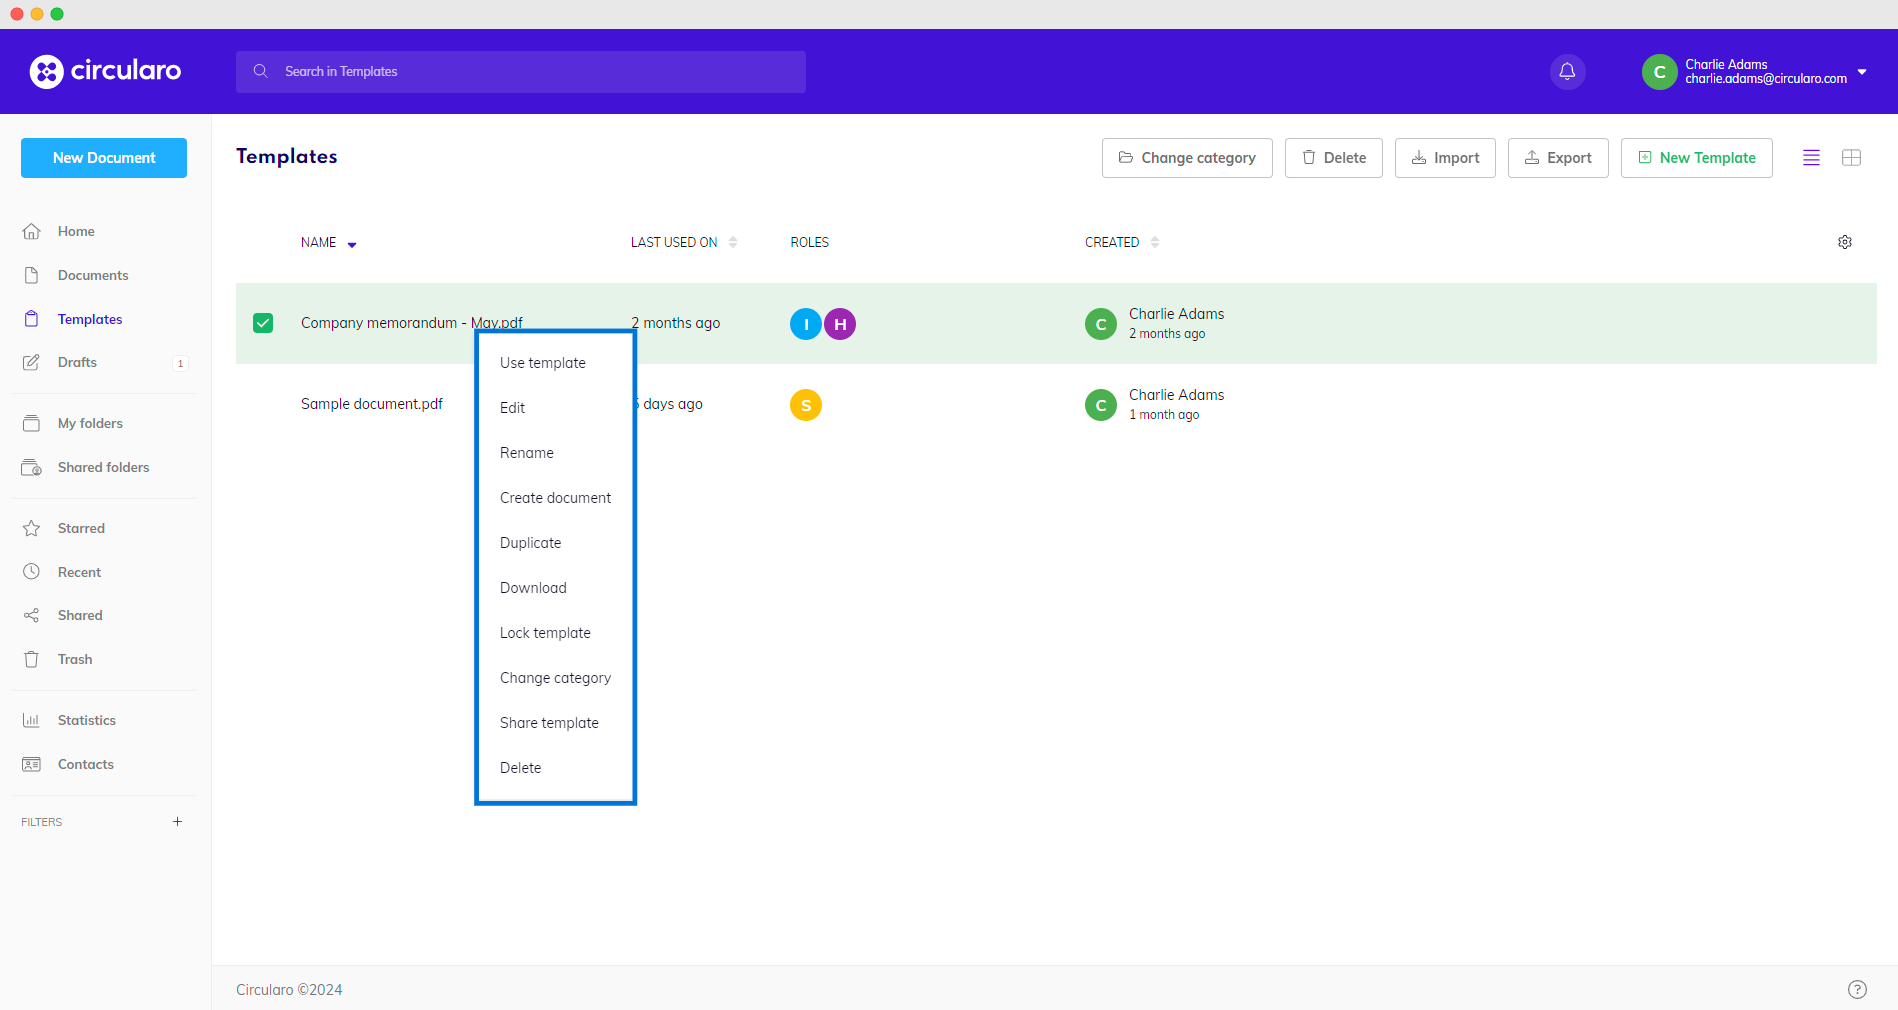Select list view layout icon

tap(1810, 157)
